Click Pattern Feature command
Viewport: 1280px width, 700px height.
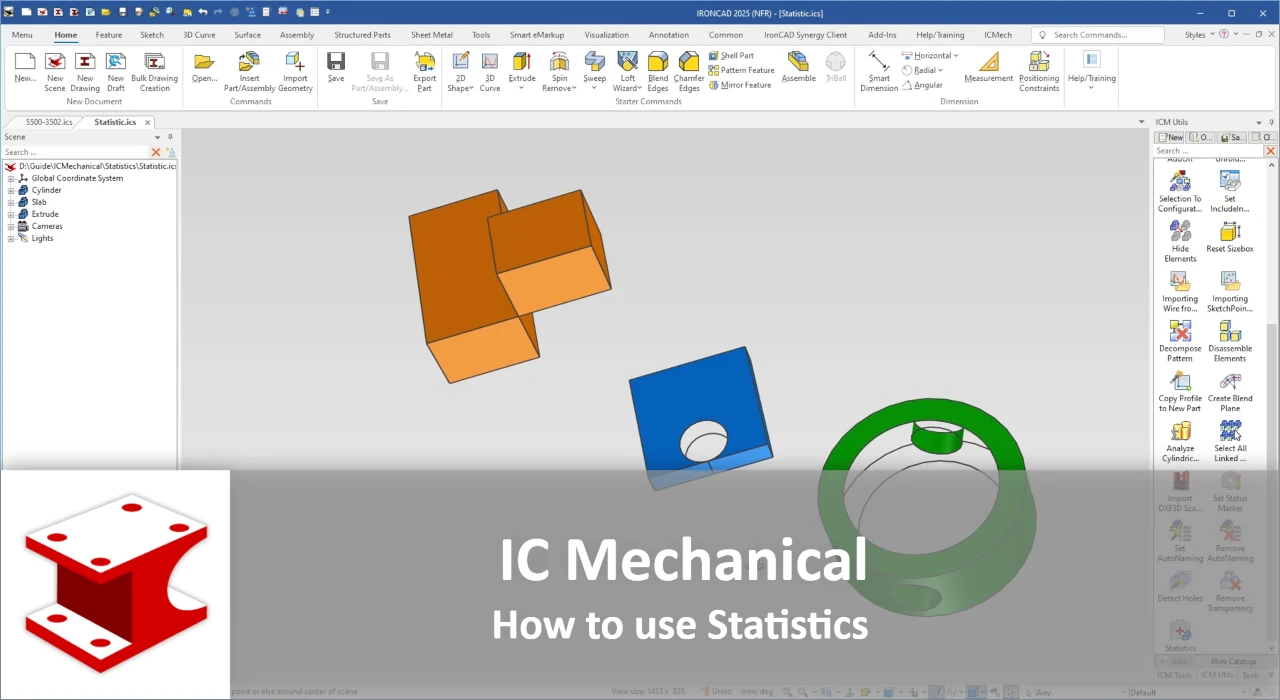(741, 70)
